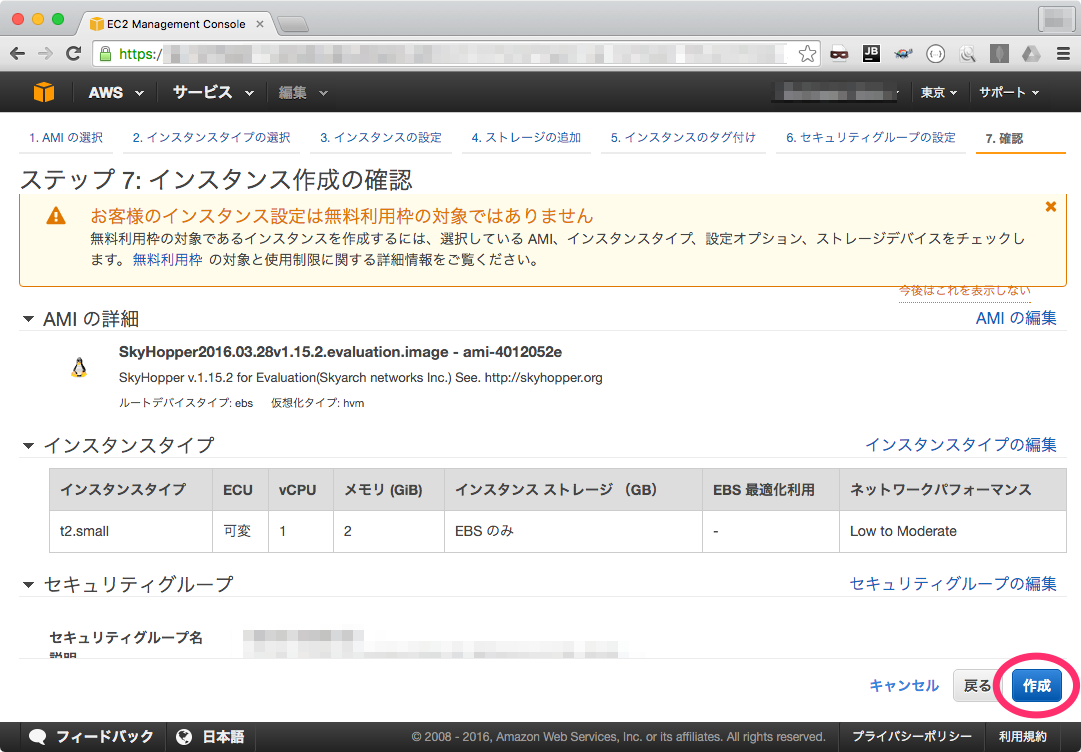Screen dimensions: 1081x752
Task: Click the SkyHopper AMI name heading
Action: pyautogui.click(x=340, y=352)
